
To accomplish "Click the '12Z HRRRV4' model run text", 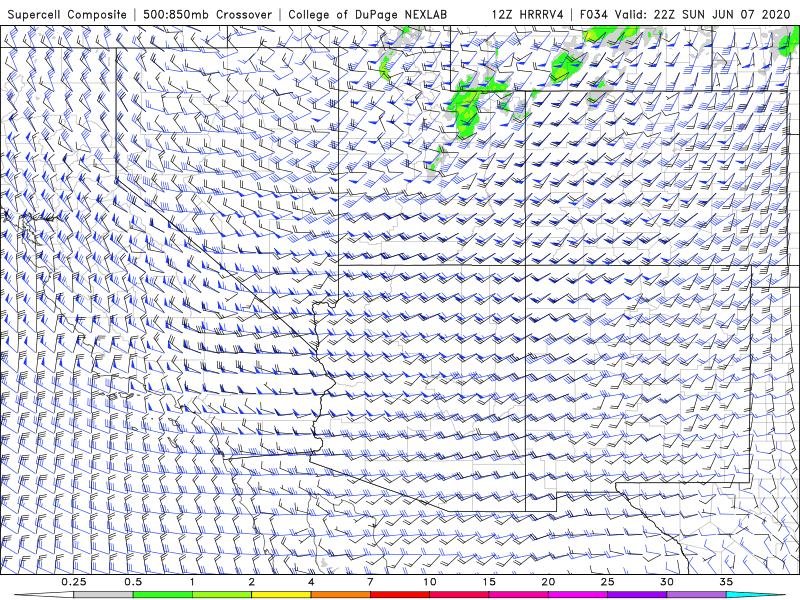I will pos(528,15).
